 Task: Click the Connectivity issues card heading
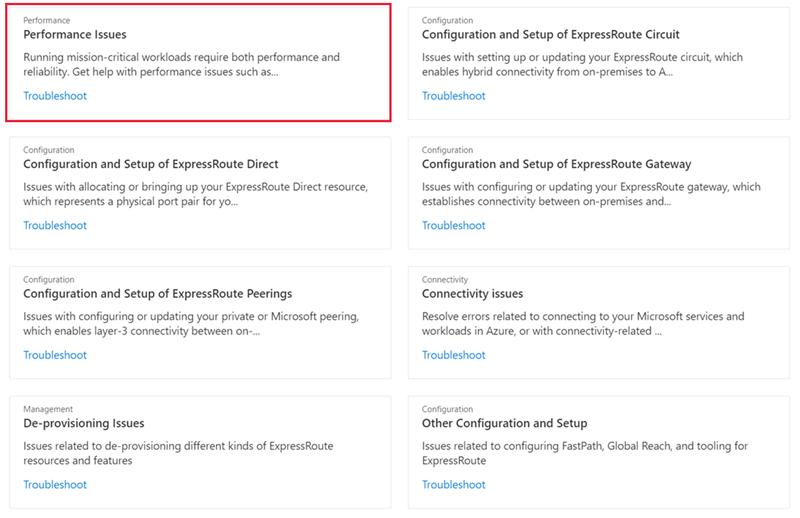[472, 294]
